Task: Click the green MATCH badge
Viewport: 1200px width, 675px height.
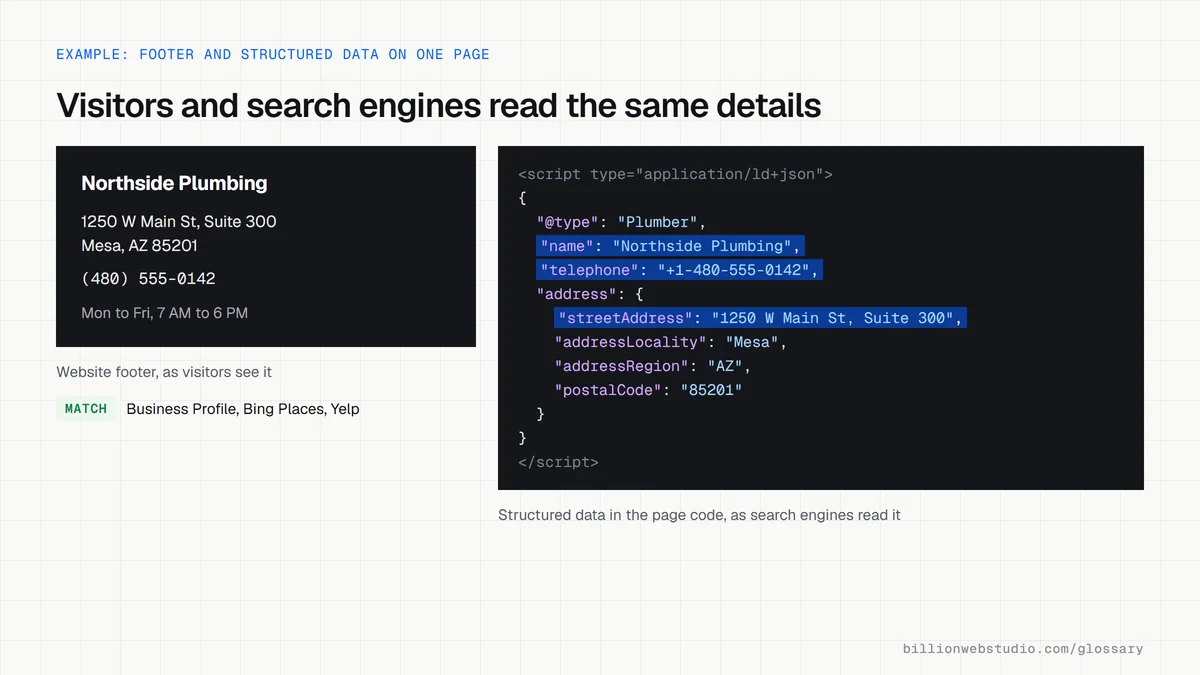Action: click(x=86, y=409)
